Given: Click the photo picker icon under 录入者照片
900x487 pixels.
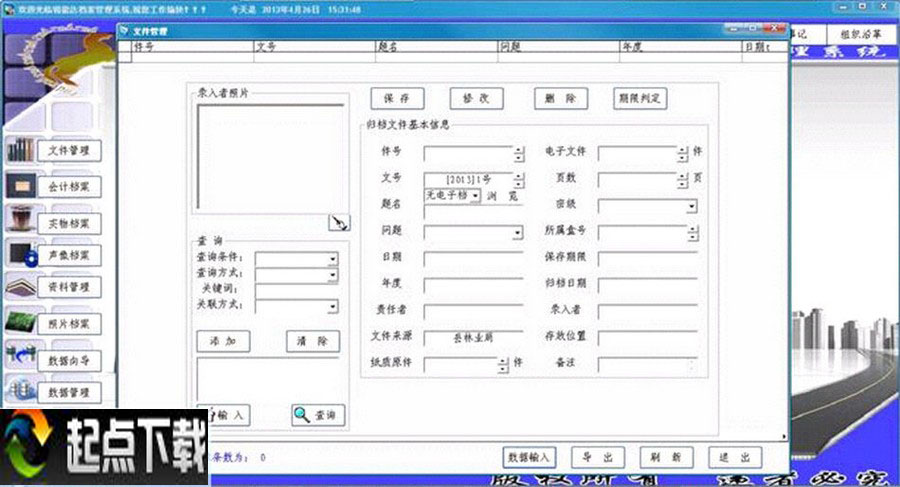Looking at the screenshot, I should click(x=339, y=222).
